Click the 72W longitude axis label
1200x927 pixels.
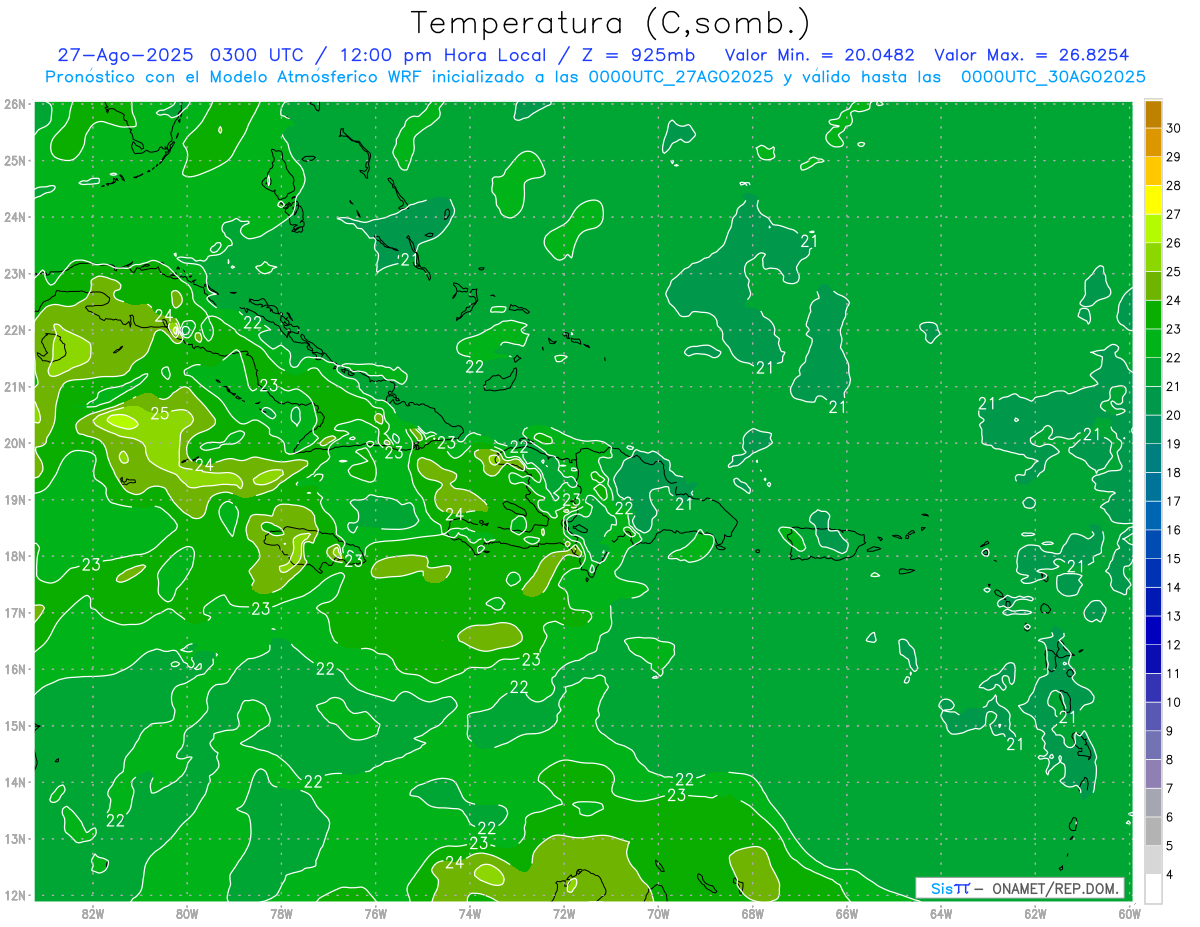click(x=564, y=913)
